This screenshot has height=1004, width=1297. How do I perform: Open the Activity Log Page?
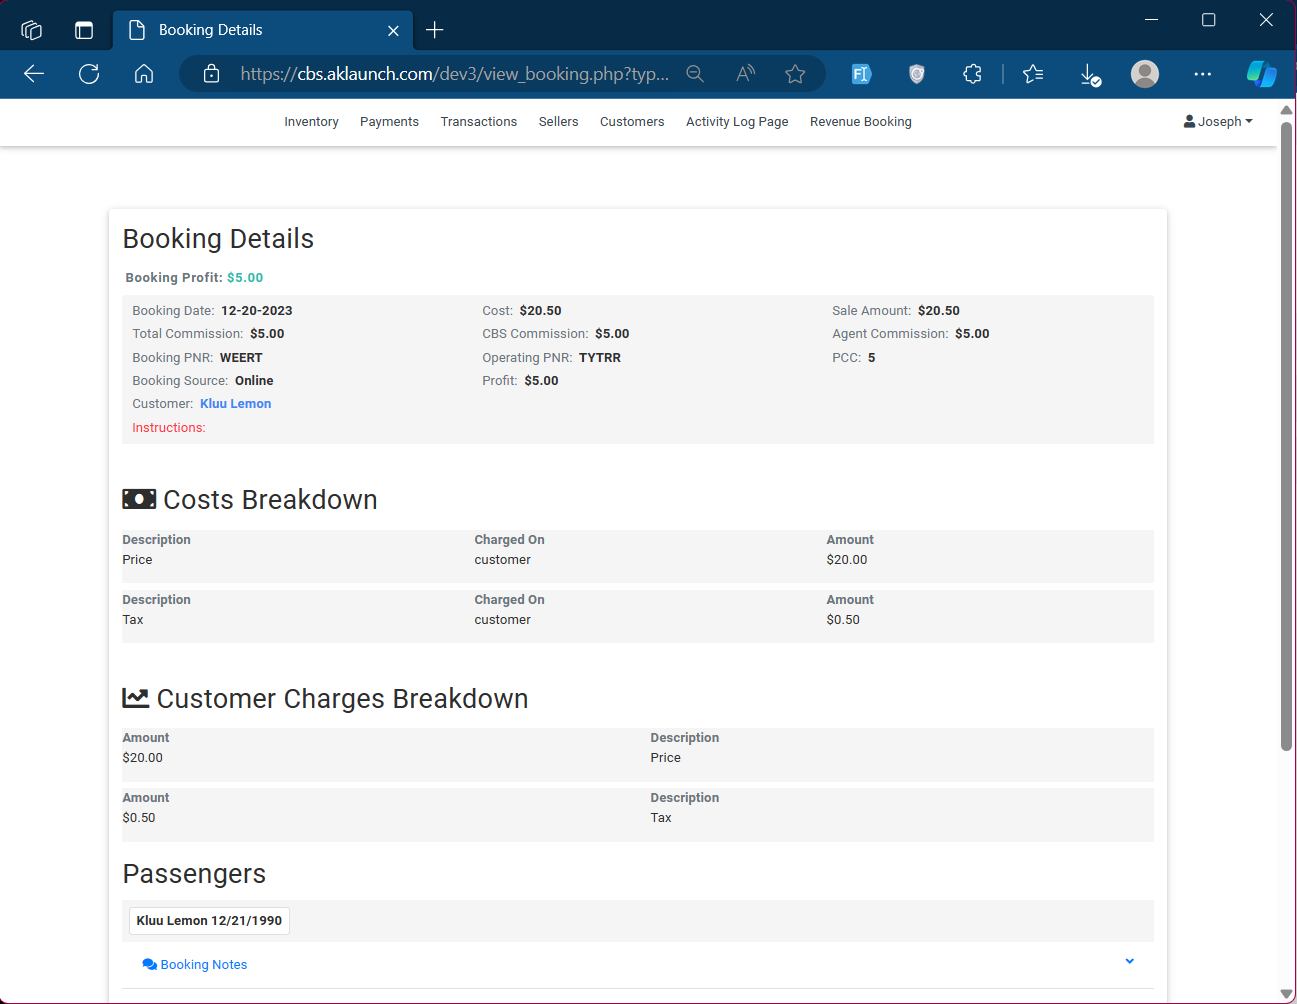coord(737,122)
